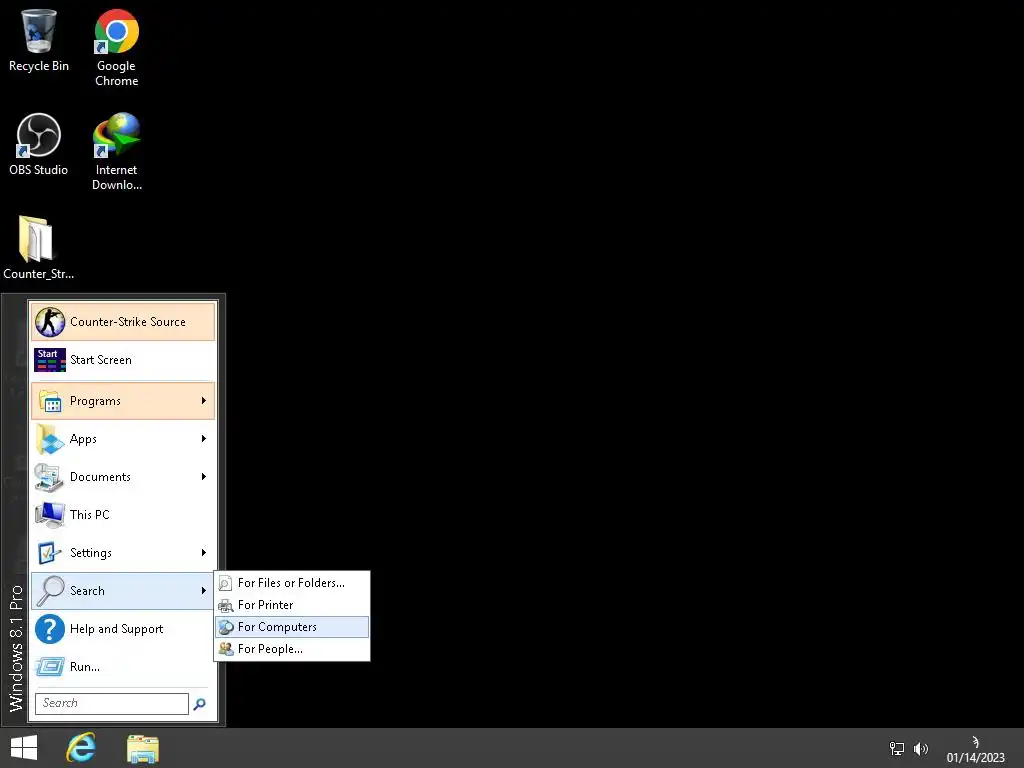1024x768 pixels.
Task: Open Internet Explorer from the taskbar
Action: tap(81, 748)
